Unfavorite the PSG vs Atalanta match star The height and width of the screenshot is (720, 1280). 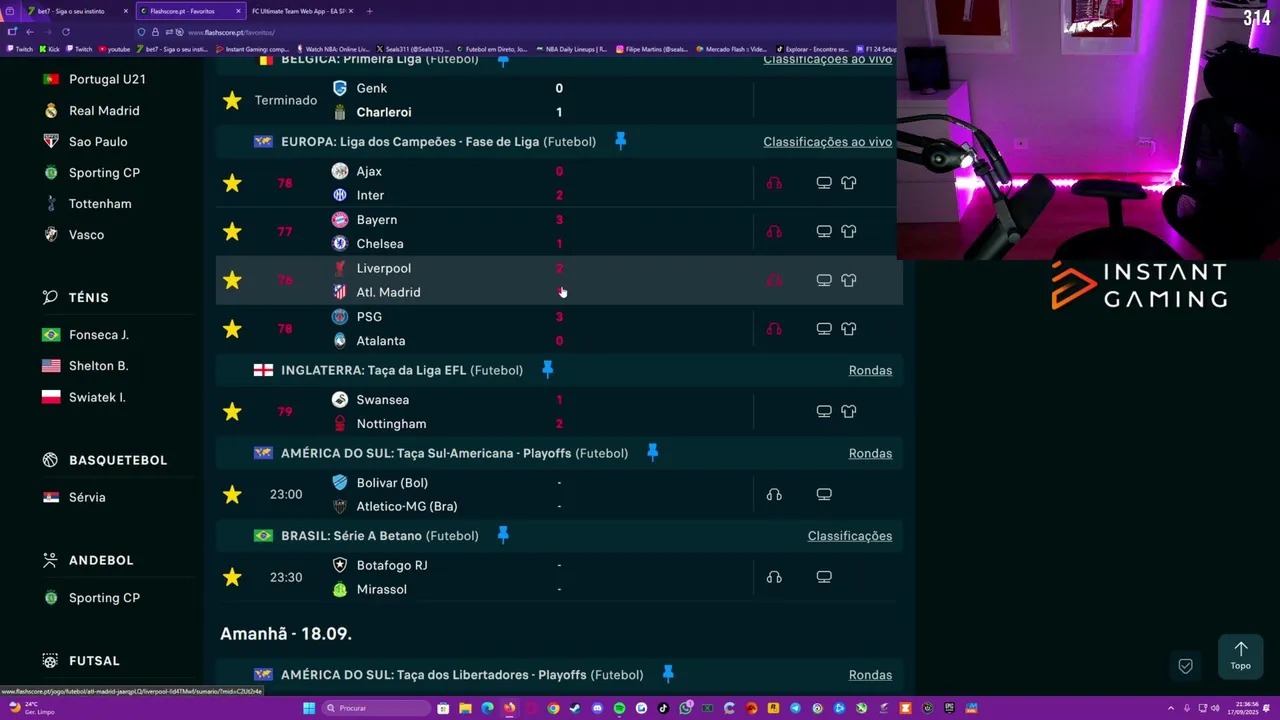pos(232,329)
